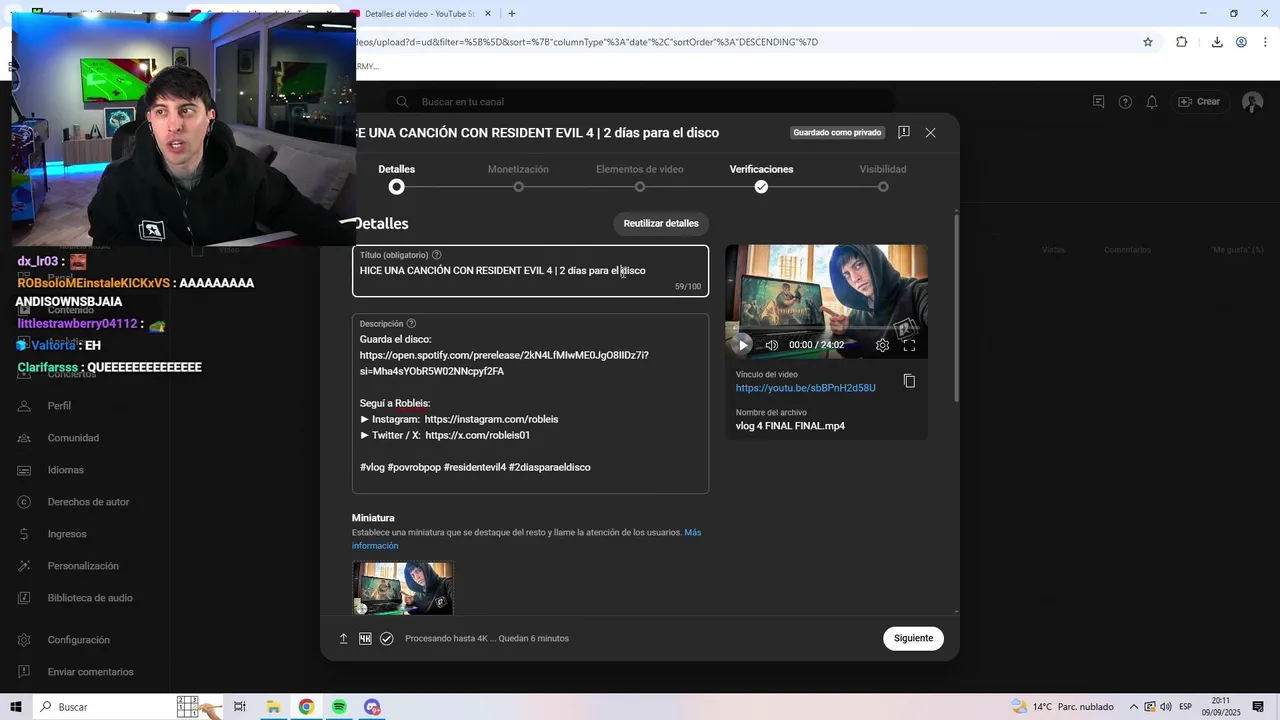Click 'Guardado como privado' badge
1280x720 pixels.
click(x=837, y=132)
